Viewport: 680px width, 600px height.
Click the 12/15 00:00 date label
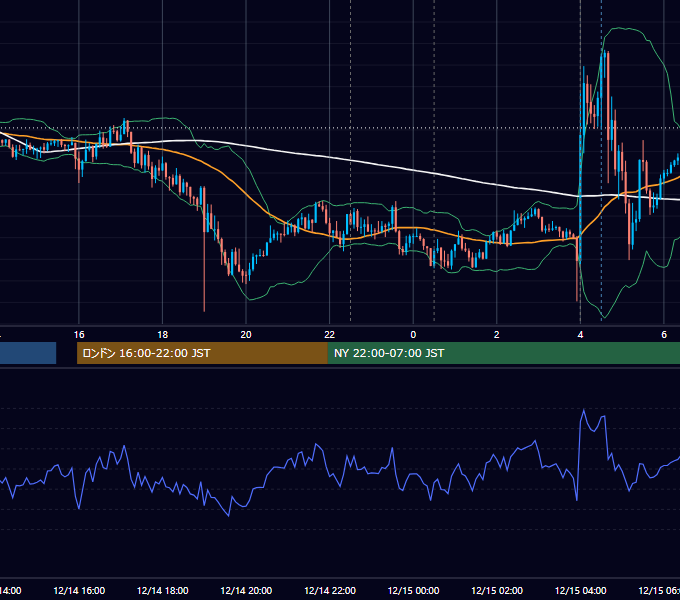413,591
